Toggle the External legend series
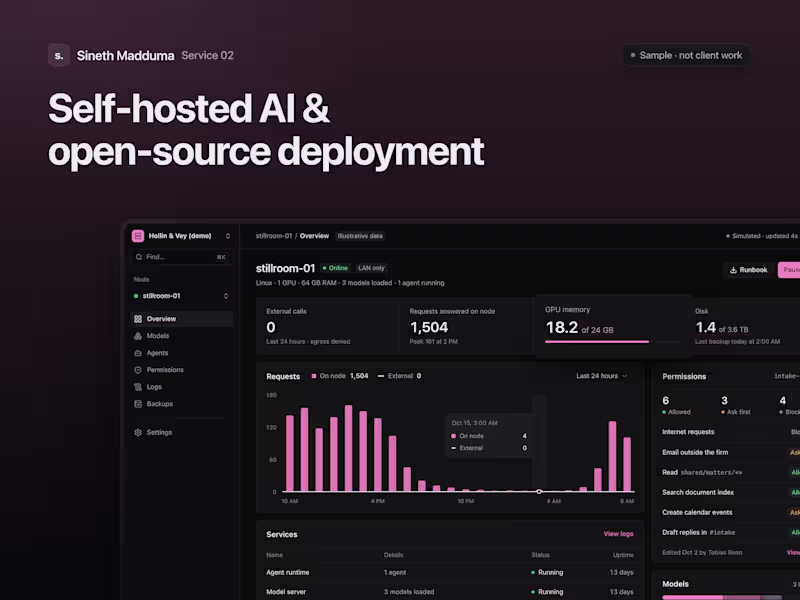The image size is (800, 600). 399,376
